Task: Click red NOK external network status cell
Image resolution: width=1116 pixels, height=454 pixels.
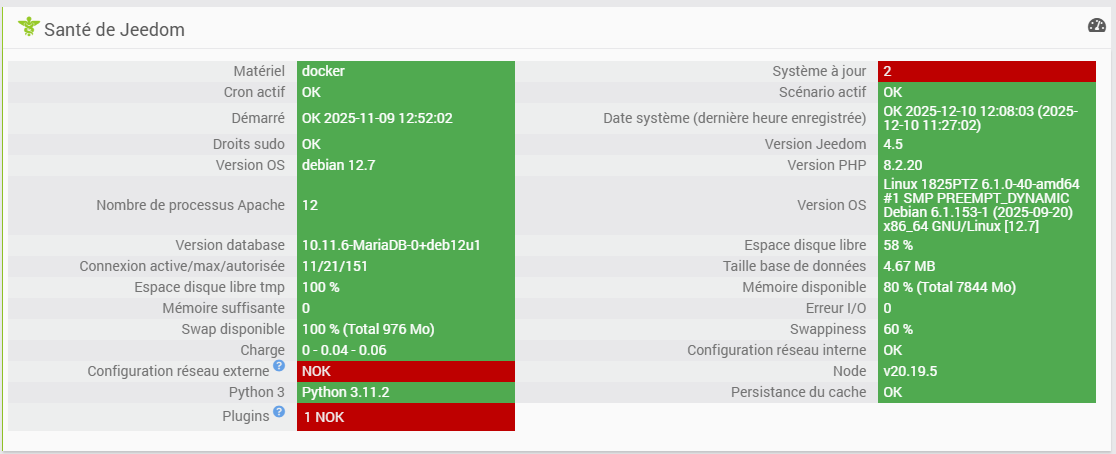Action: (405, 371)
